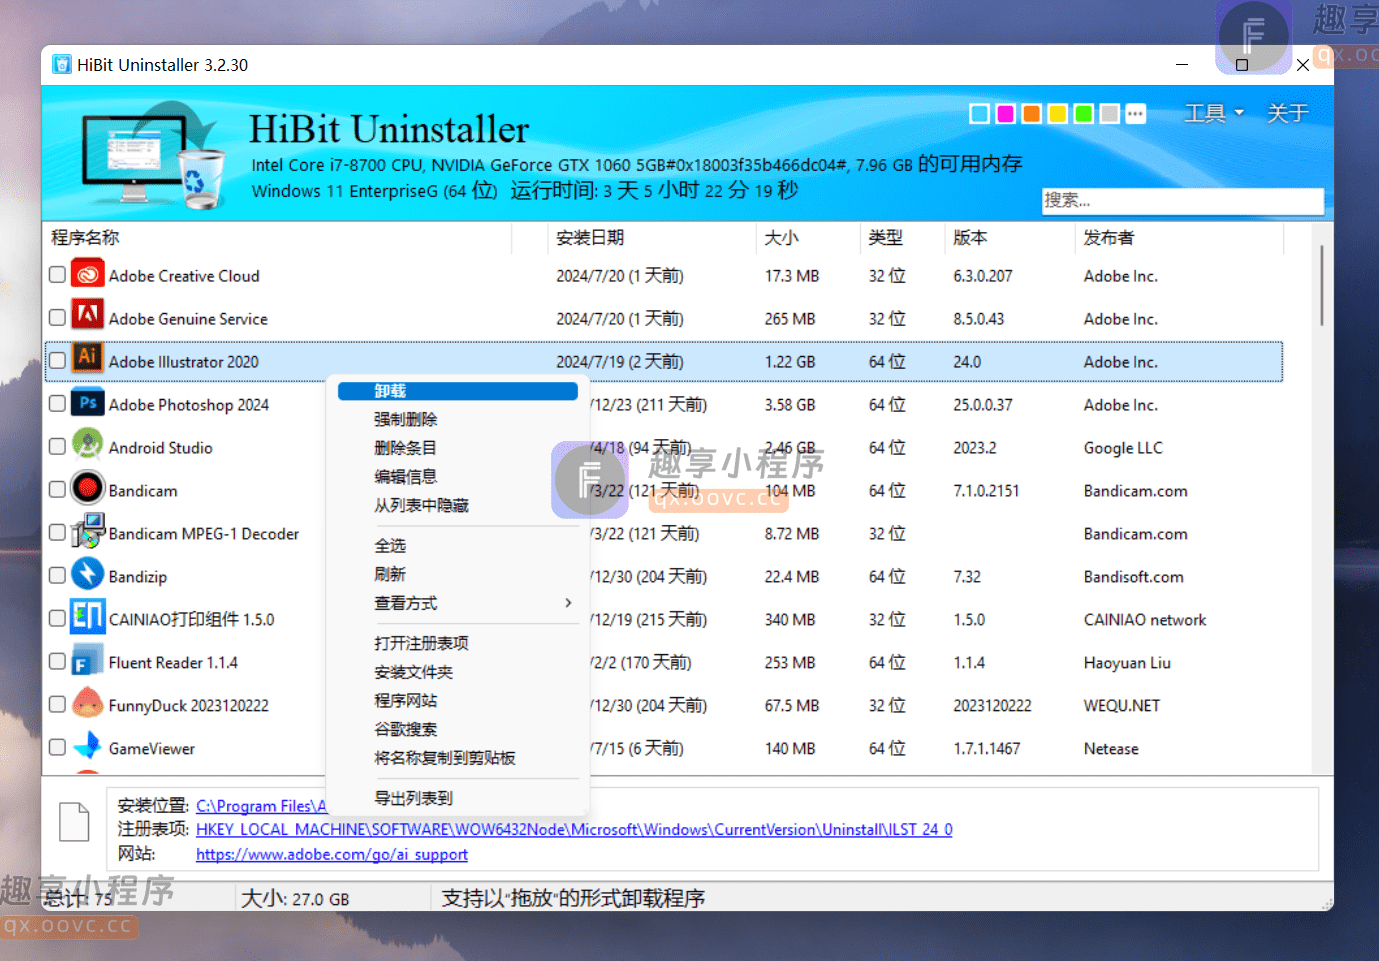The height and width of the screenshot is (961, 1379).
Task: Sort list by 安装日期 column
Action: click(x=651, y=238)
